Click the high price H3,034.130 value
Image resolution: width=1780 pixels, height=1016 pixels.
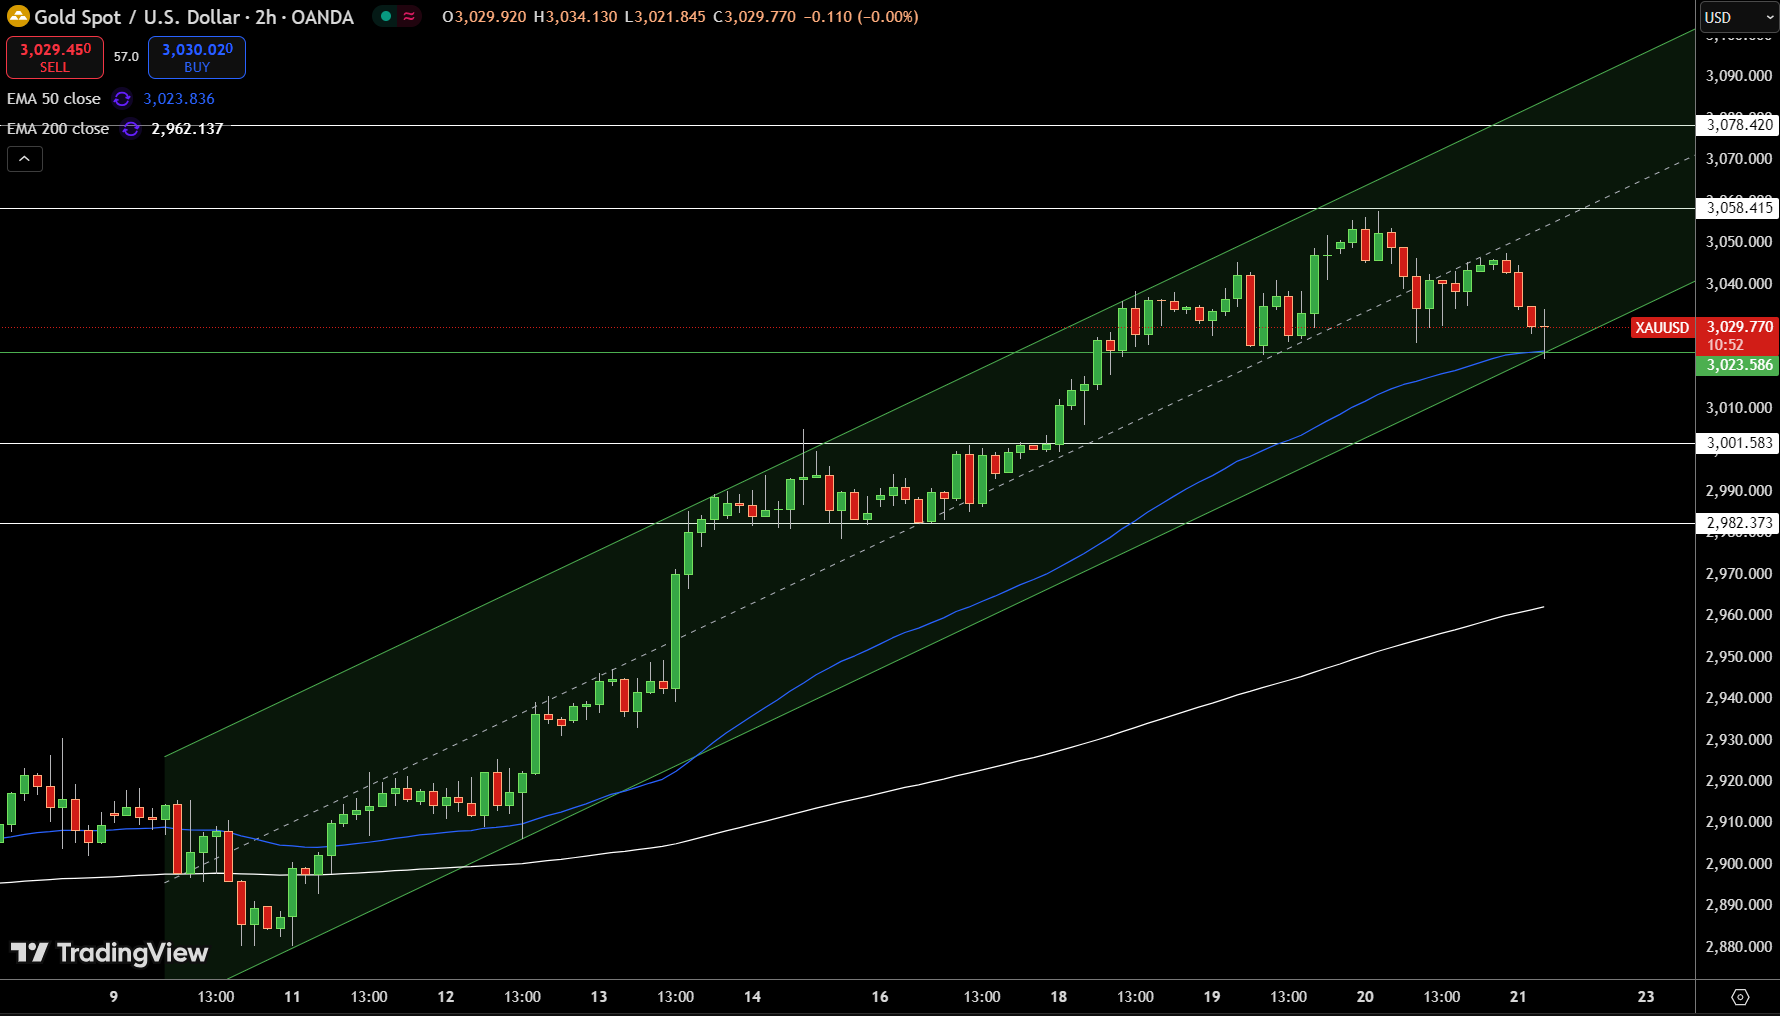coord(575,17)
